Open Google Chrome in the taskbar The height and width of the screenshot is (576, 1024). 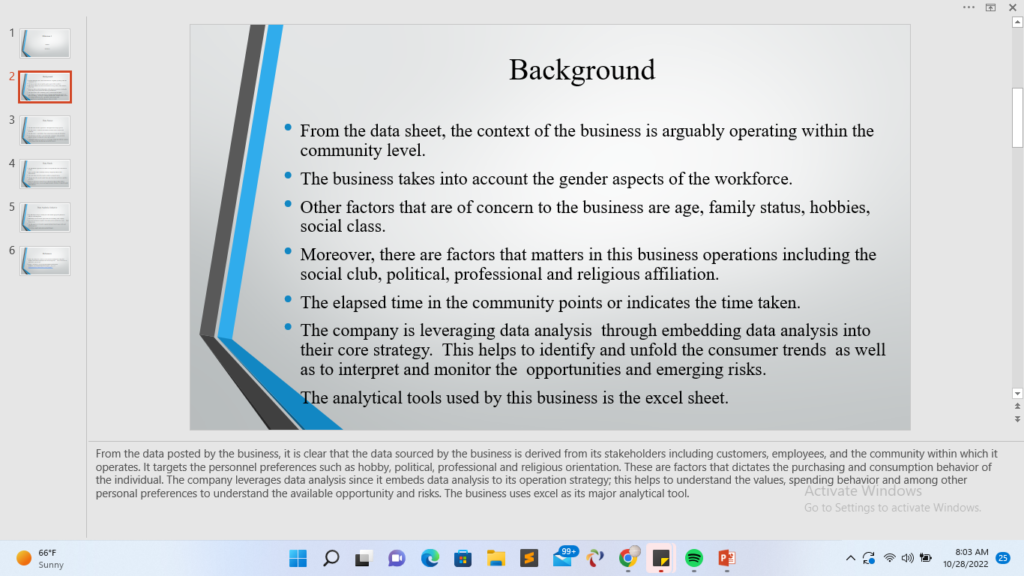(x=628, y=558)
